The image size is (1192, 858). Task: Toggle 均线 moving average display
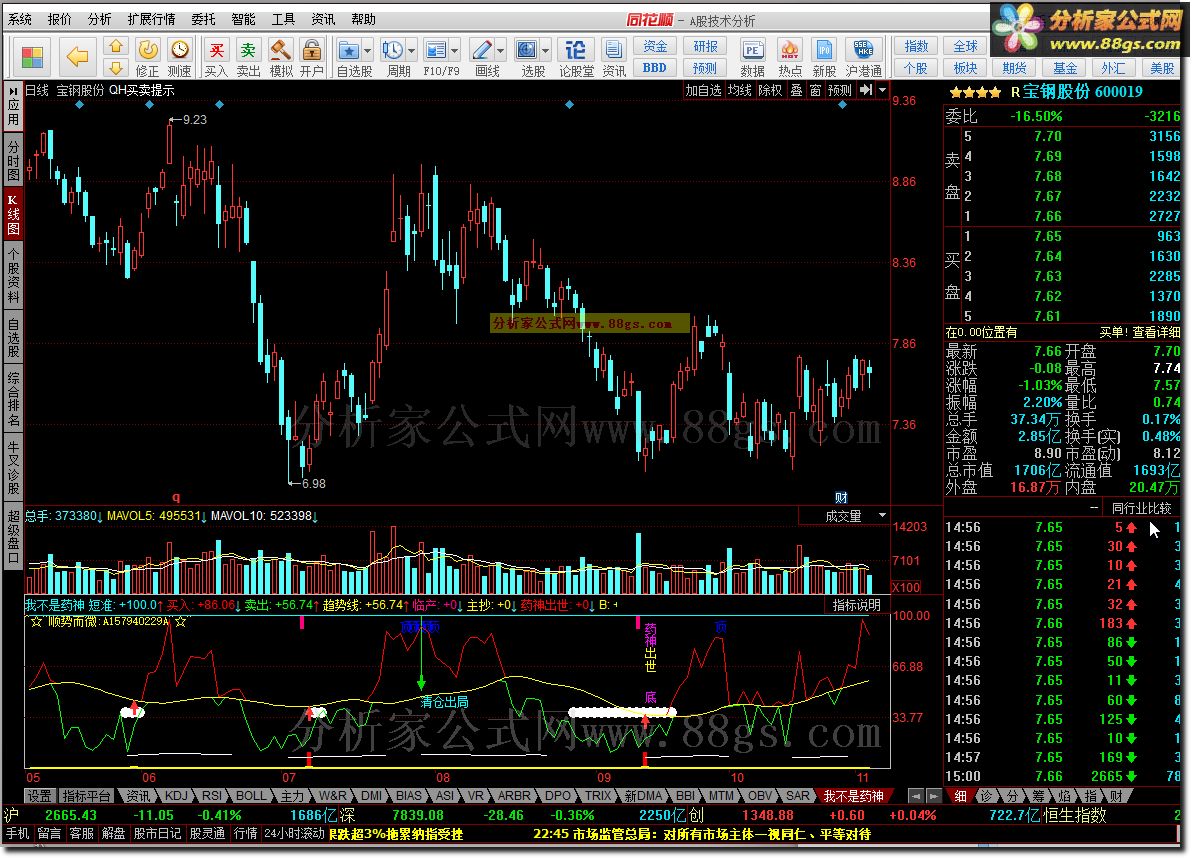(x=740, y=90)
